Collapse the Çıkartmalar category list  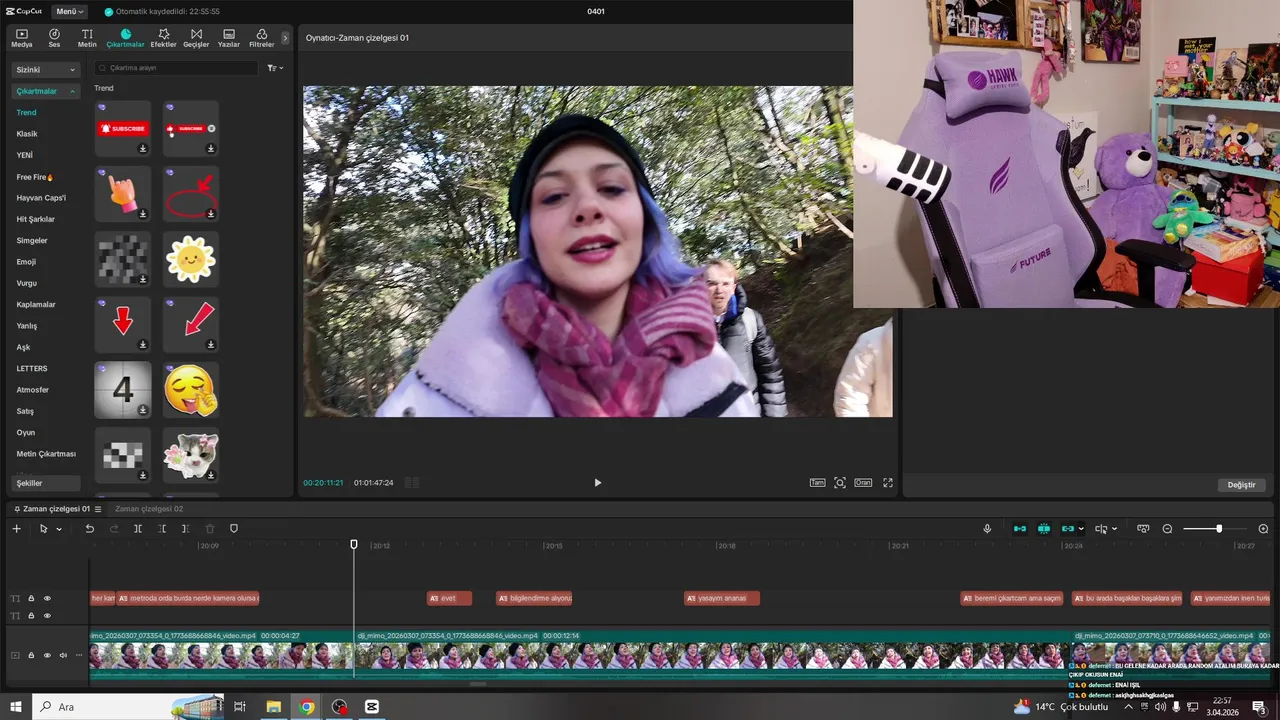[x=45, y=91]
